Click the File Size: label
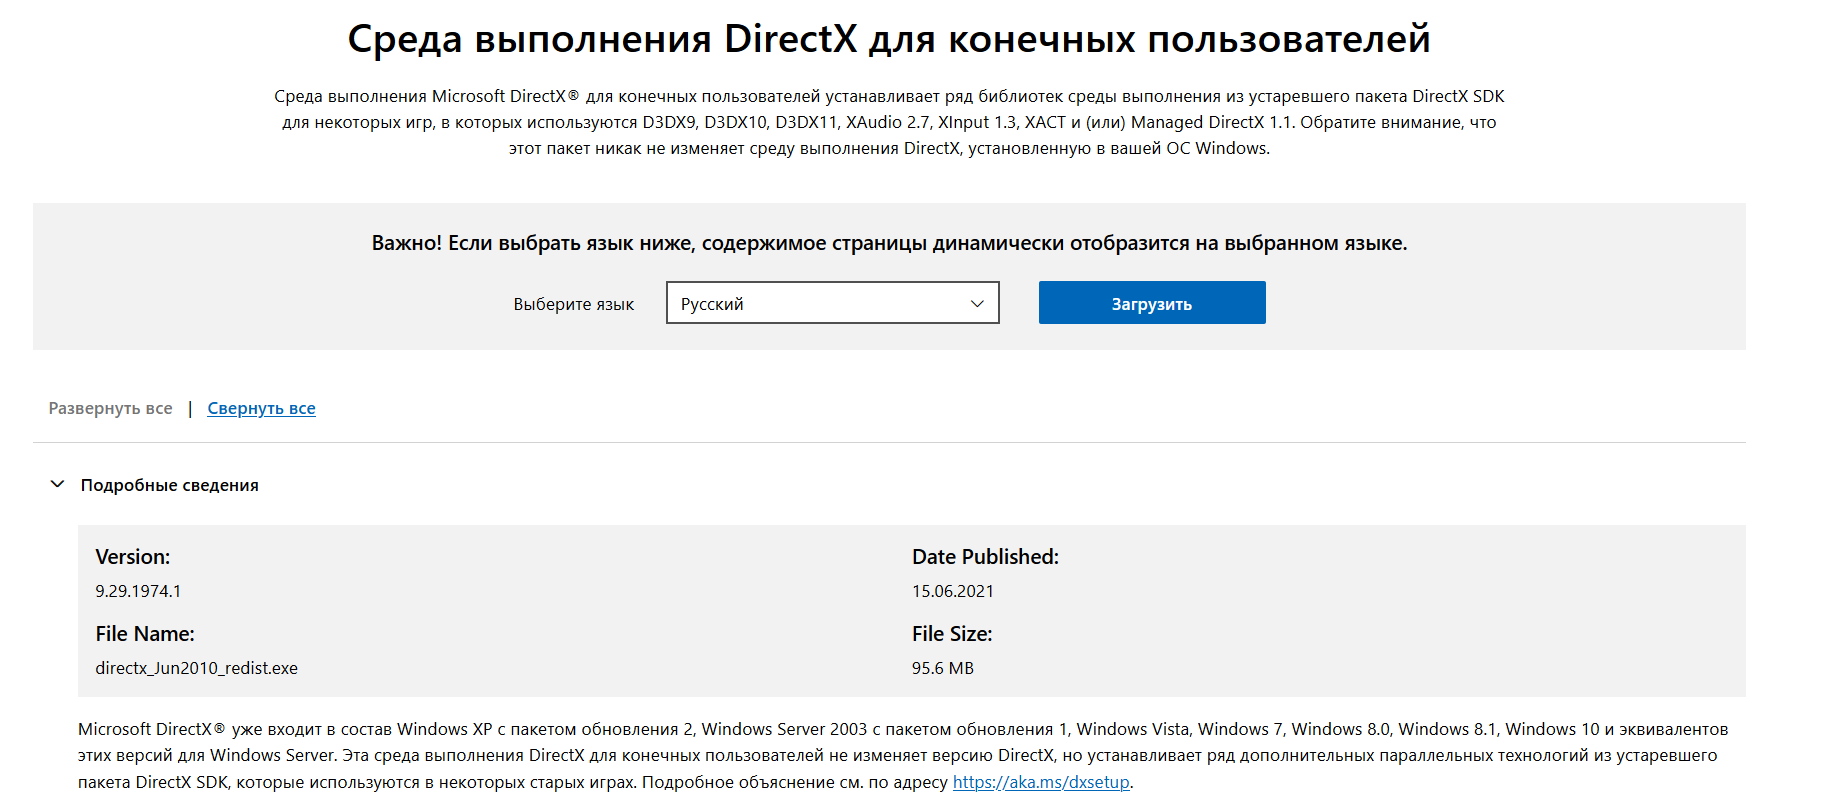 (x=951, y=634)
